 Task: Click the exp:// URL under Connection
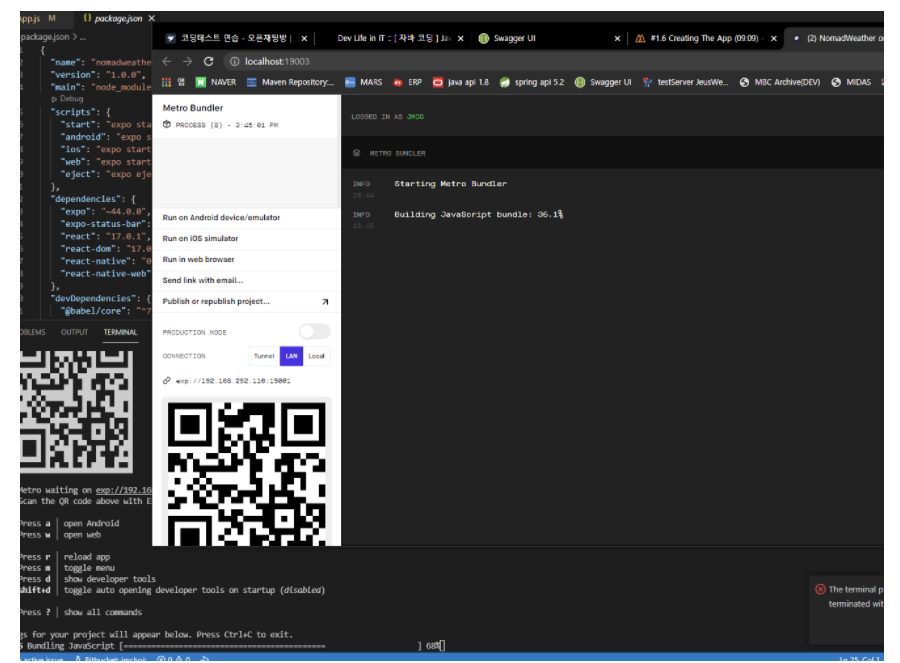click(x=233, y=381)
